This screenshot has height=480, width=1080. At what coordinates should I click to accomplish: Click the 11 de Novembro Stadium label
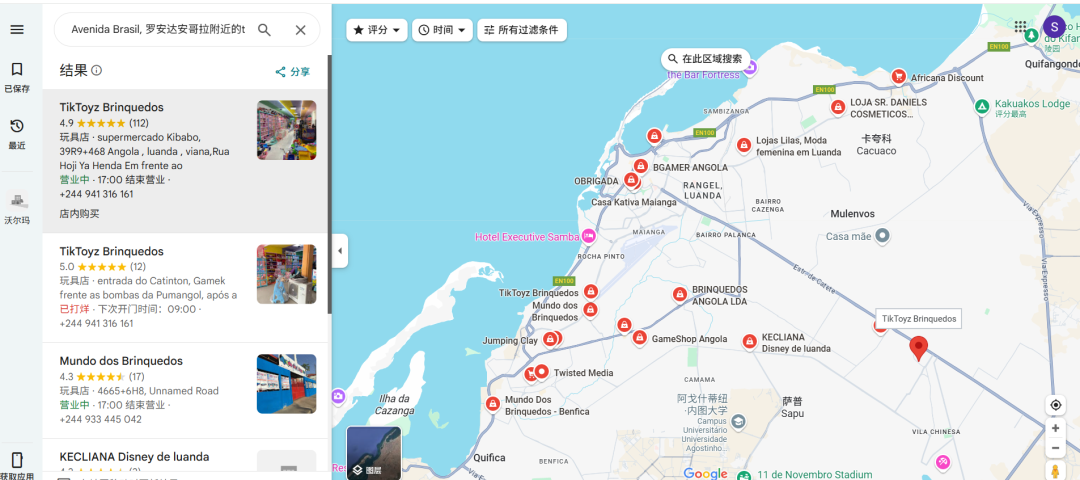coord(815,474)
